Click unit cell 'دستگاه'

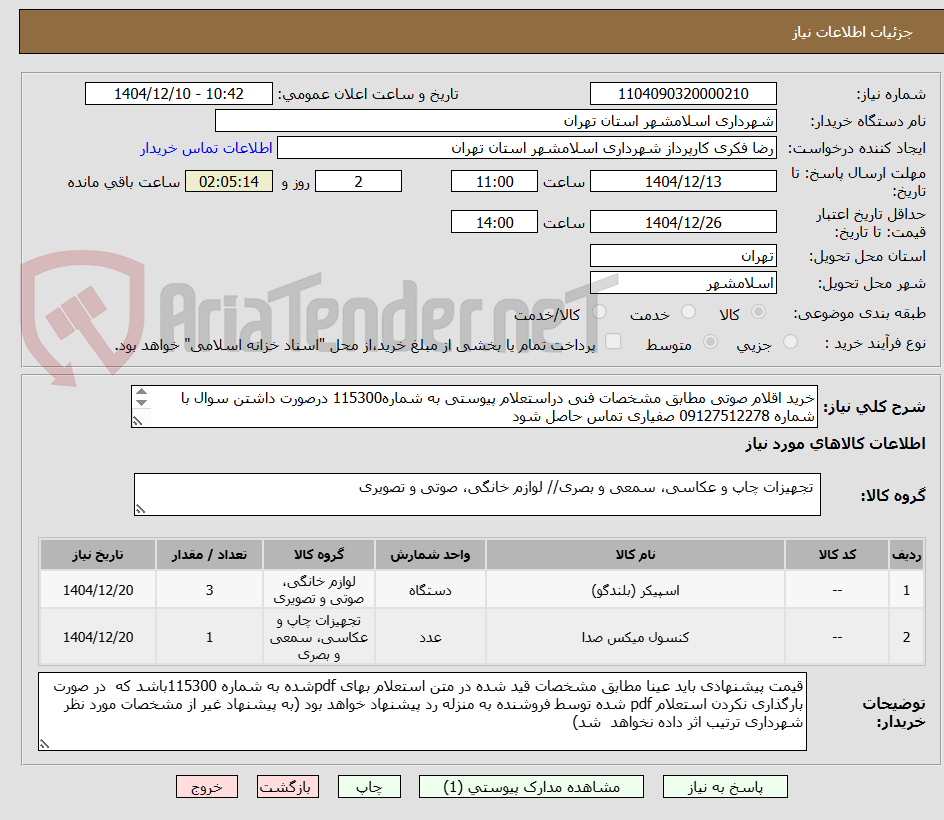pyautogui.click(x=430, y=590)
